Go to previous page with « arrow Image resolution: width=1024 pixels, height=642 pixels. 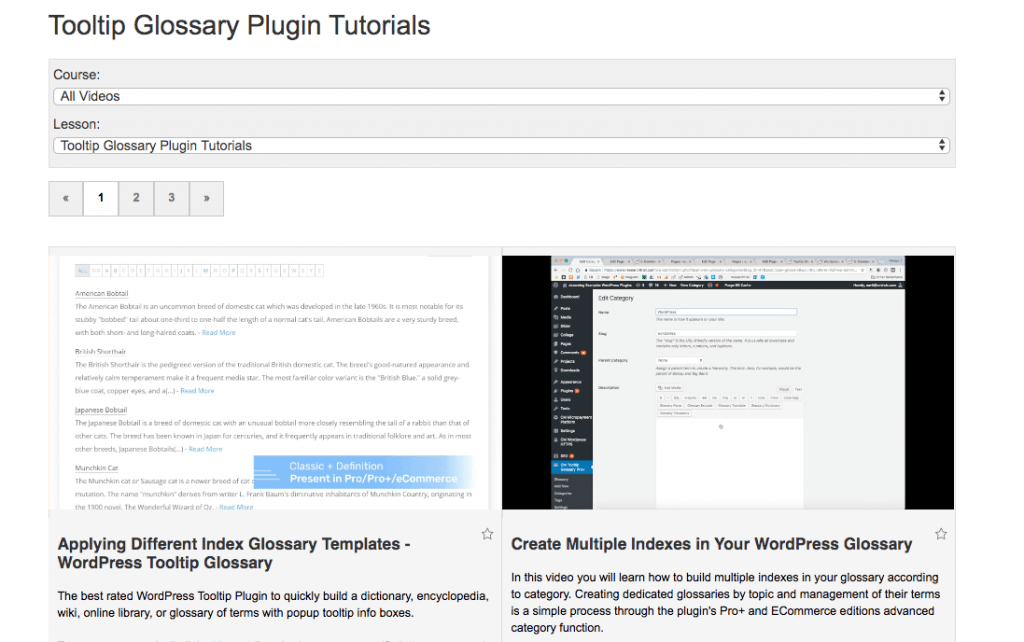(x=66, y=198)
